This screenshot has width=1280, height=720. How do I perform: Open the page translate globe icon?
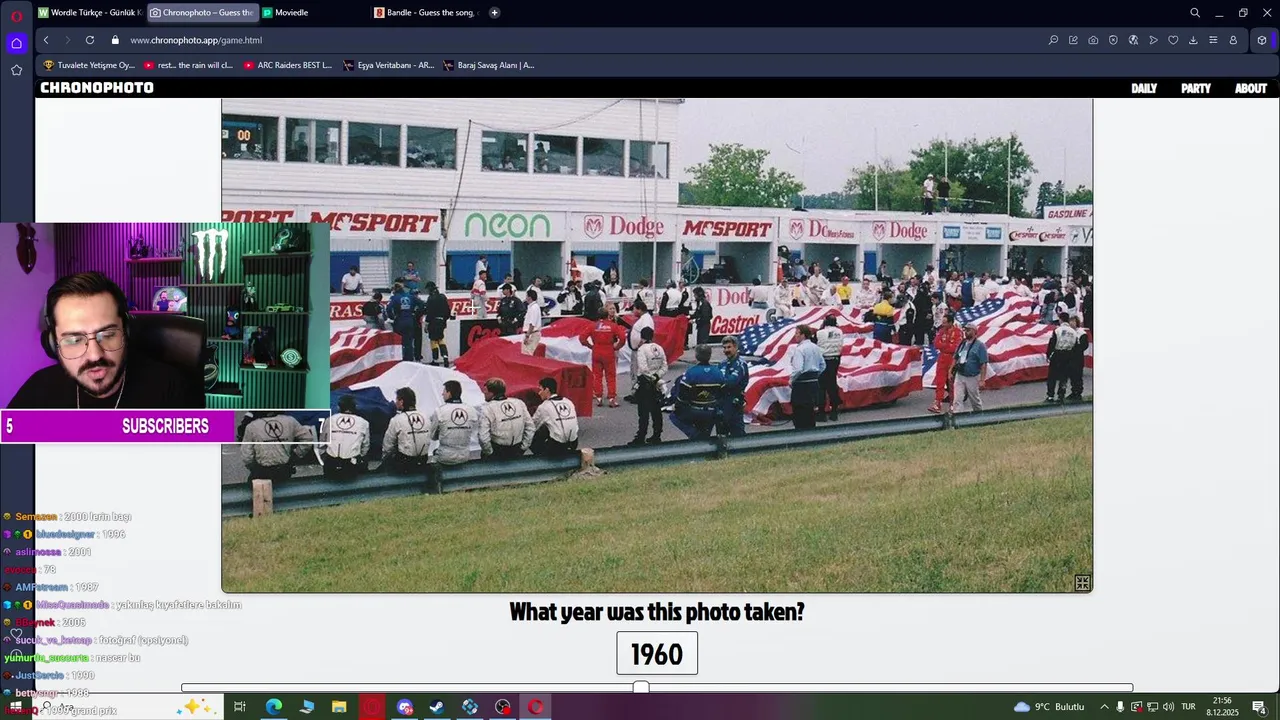click(x=1133, y=40)
